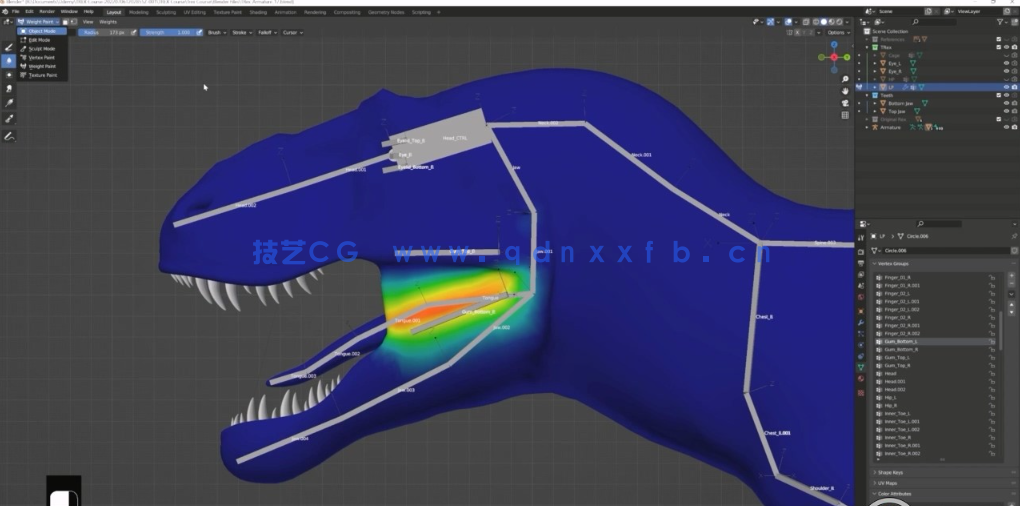
Task: Hide Armature in viewport
Action: click(1006, 127)
